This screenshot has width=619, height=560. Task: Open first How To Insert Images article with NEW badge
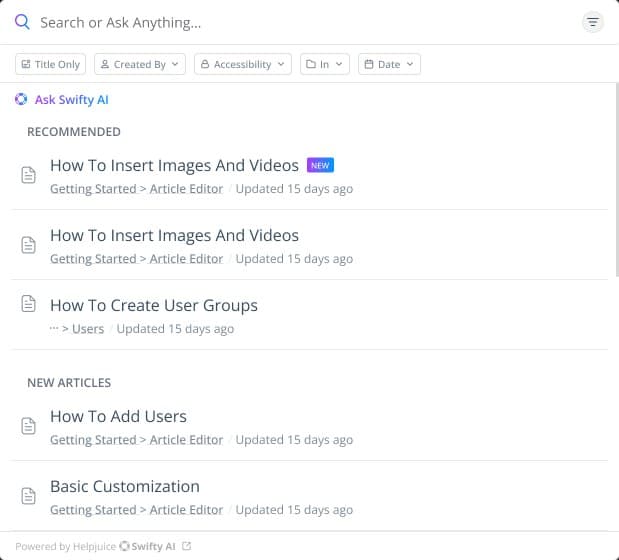tap(174, 165)
